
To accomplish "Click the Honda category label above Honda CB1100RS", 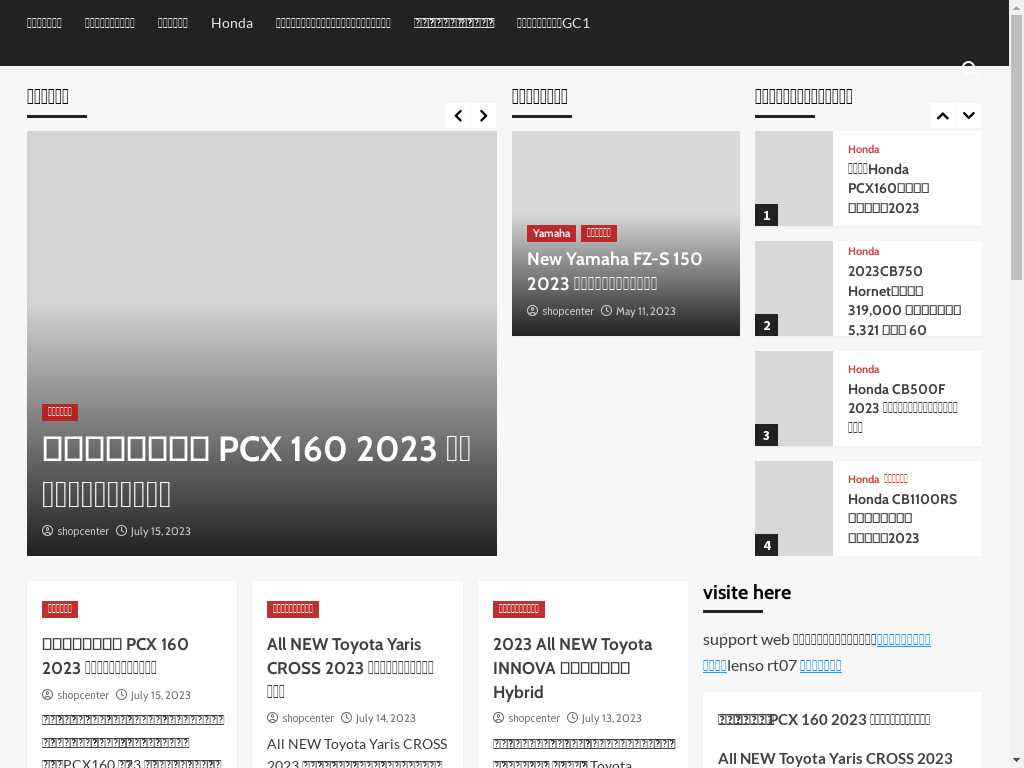I will coord(863,479).
